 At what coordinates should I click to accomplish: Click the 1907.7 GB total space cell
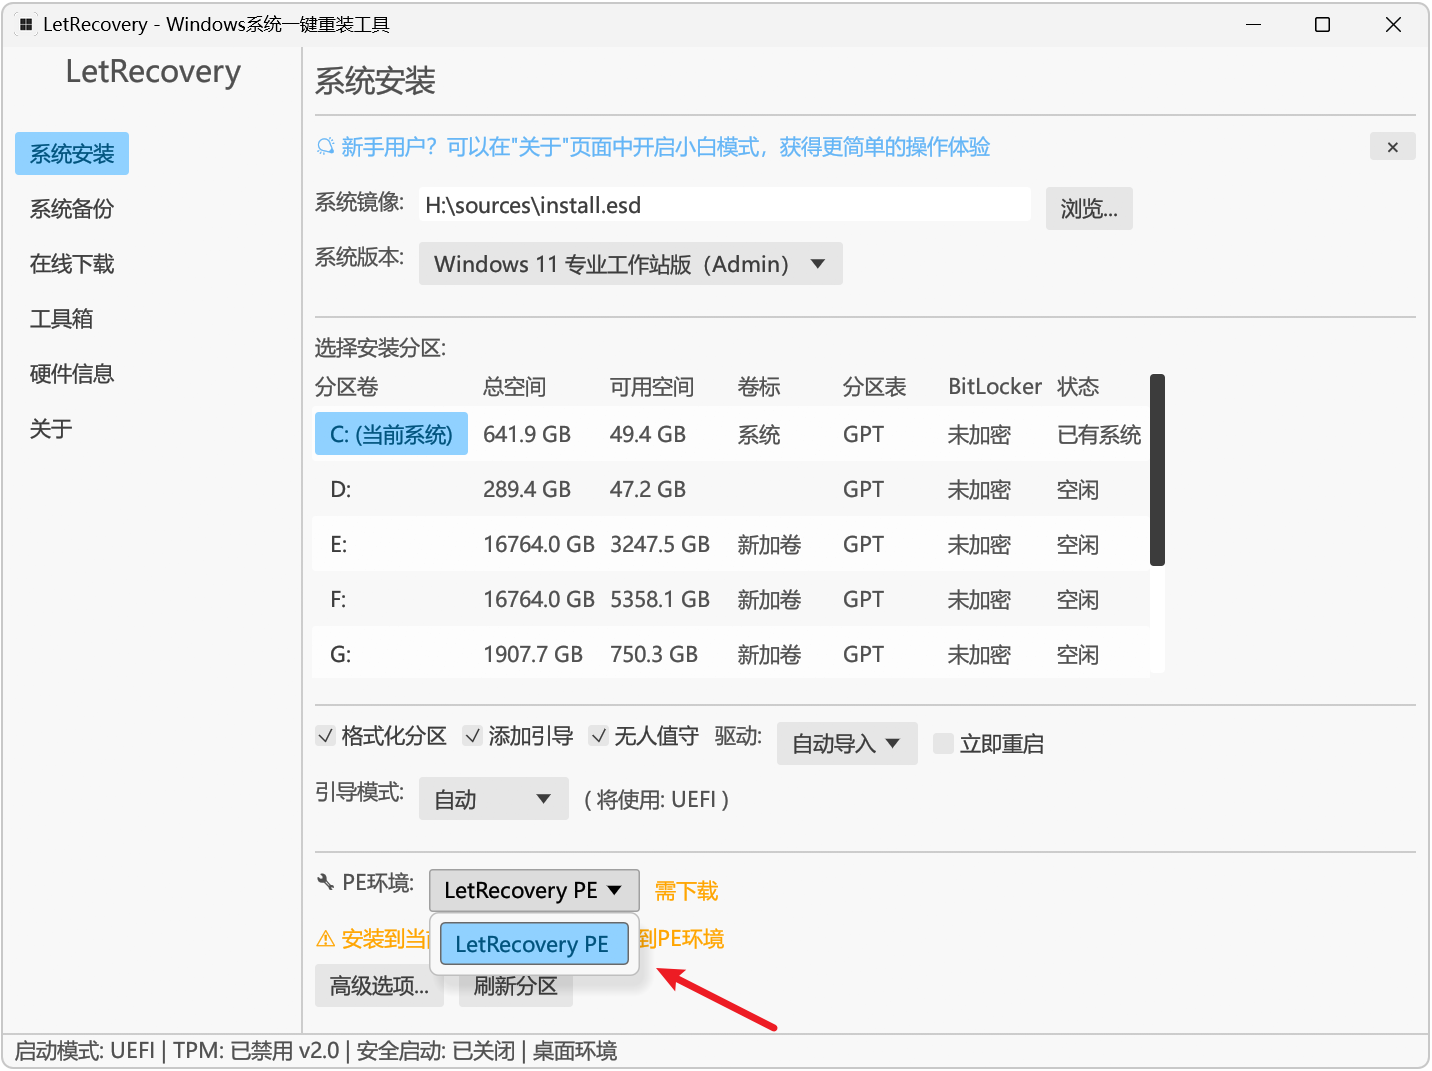pyautogui.click(x=533, y=654)
